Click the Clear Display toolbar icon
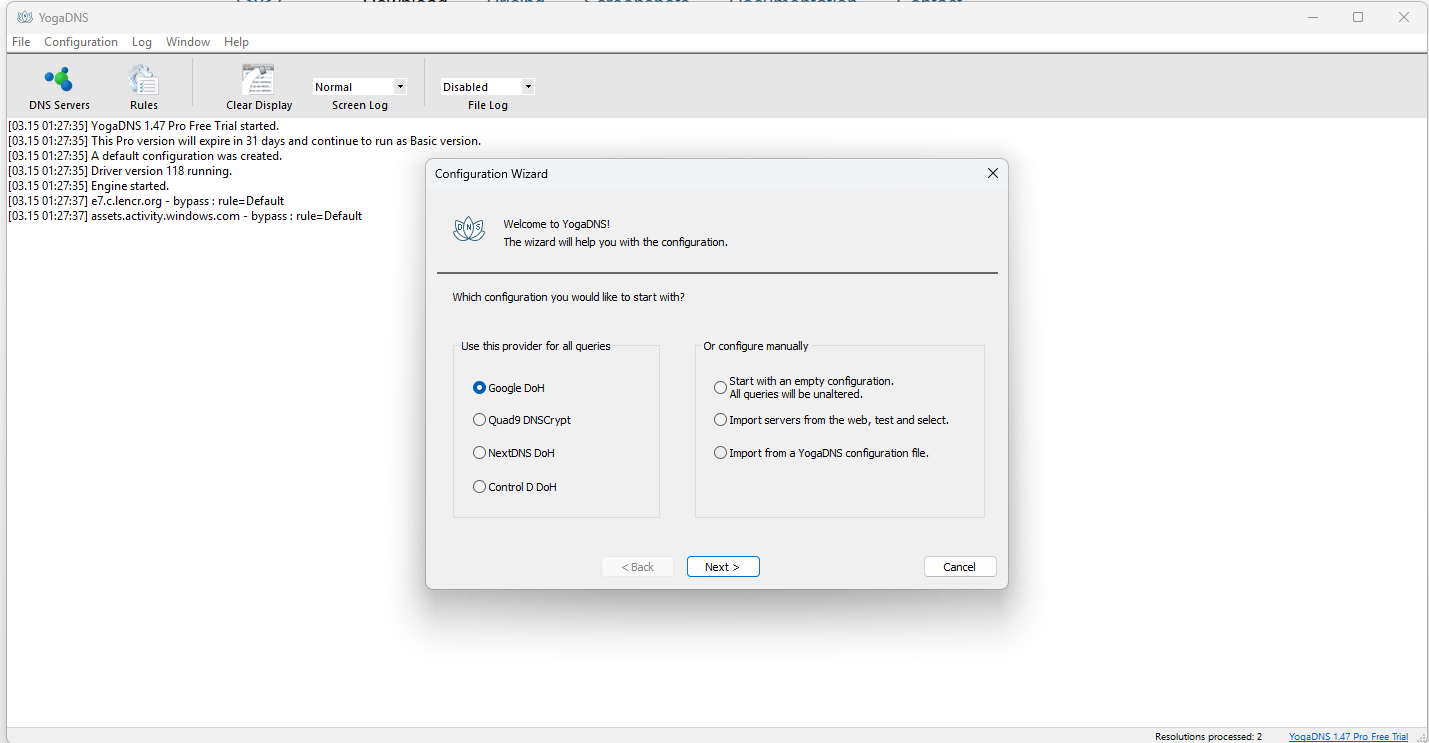The width and height of the screenshot is (1429, 743). [x=259, y=88]
